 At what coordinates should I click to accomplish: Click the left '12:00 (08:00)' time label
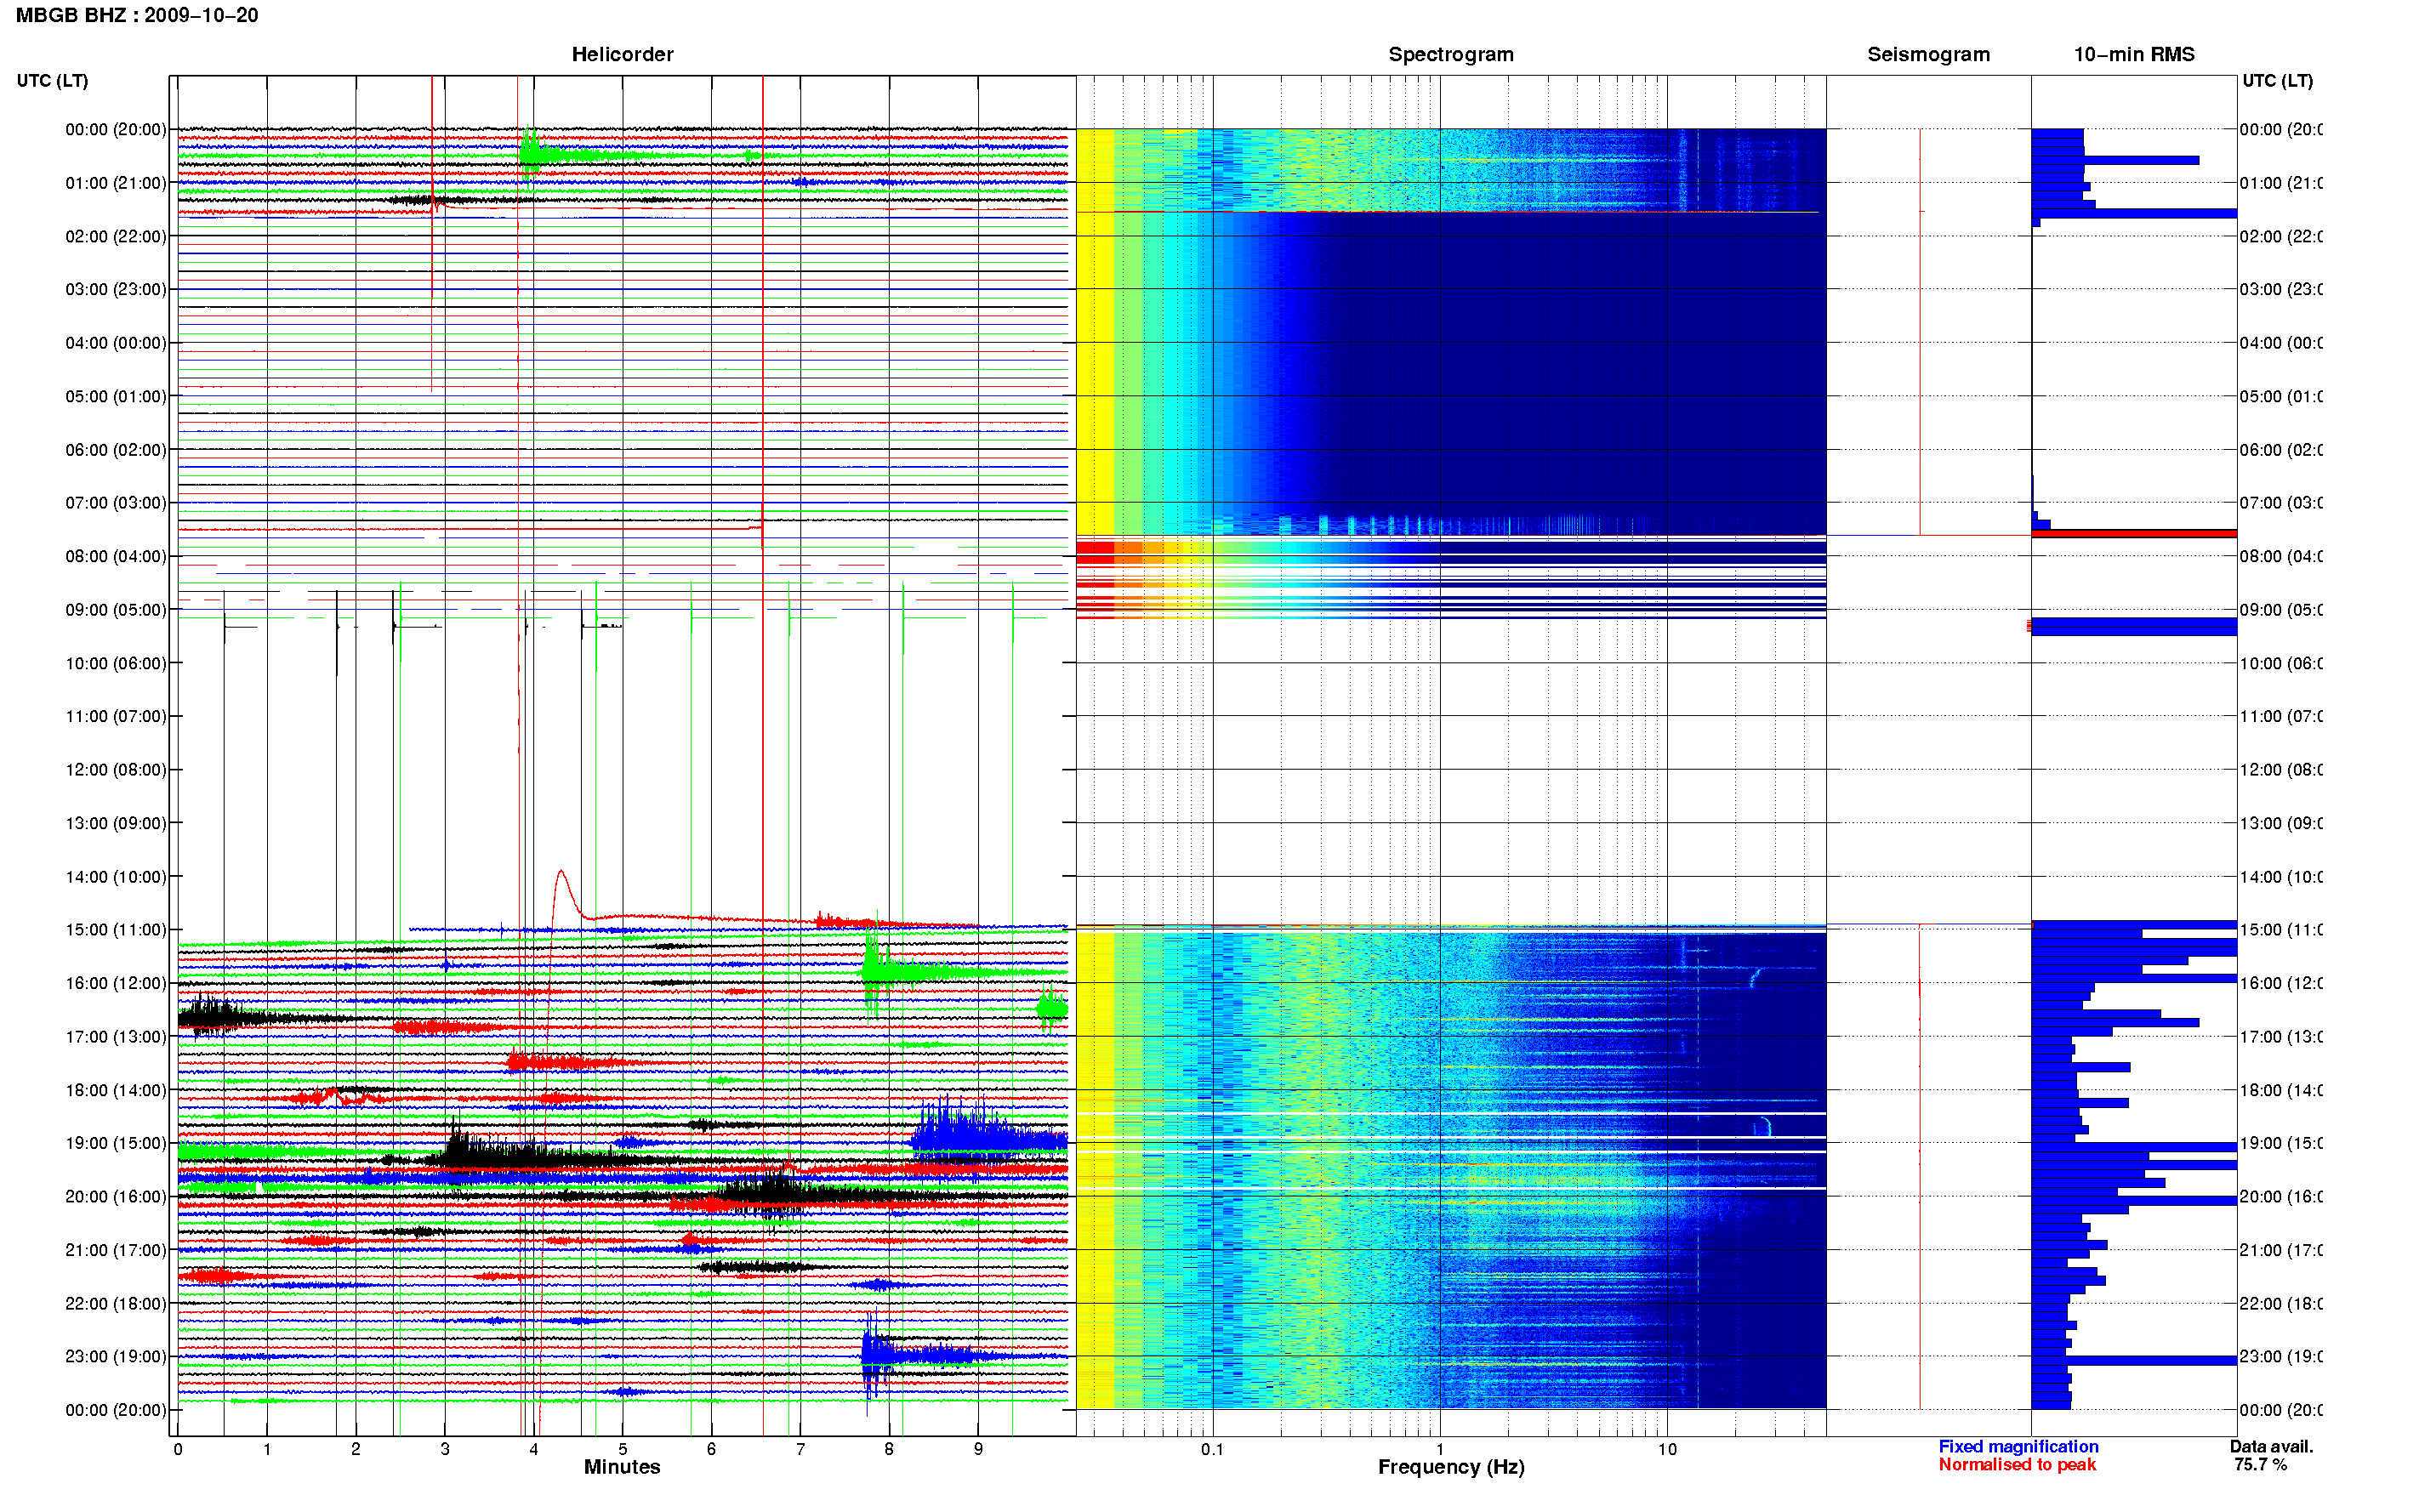point(116,770)
